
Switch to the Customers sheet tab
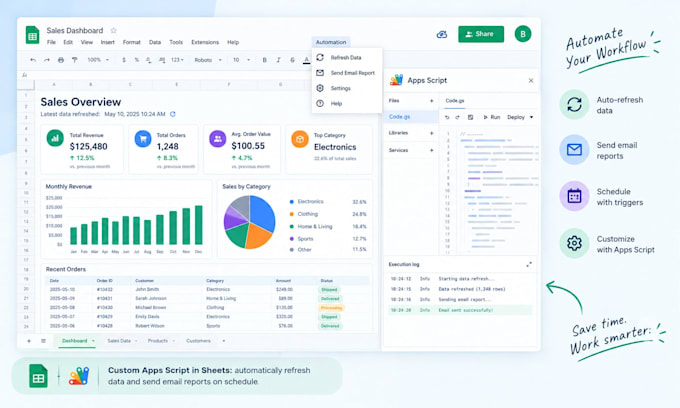(199, 341)
